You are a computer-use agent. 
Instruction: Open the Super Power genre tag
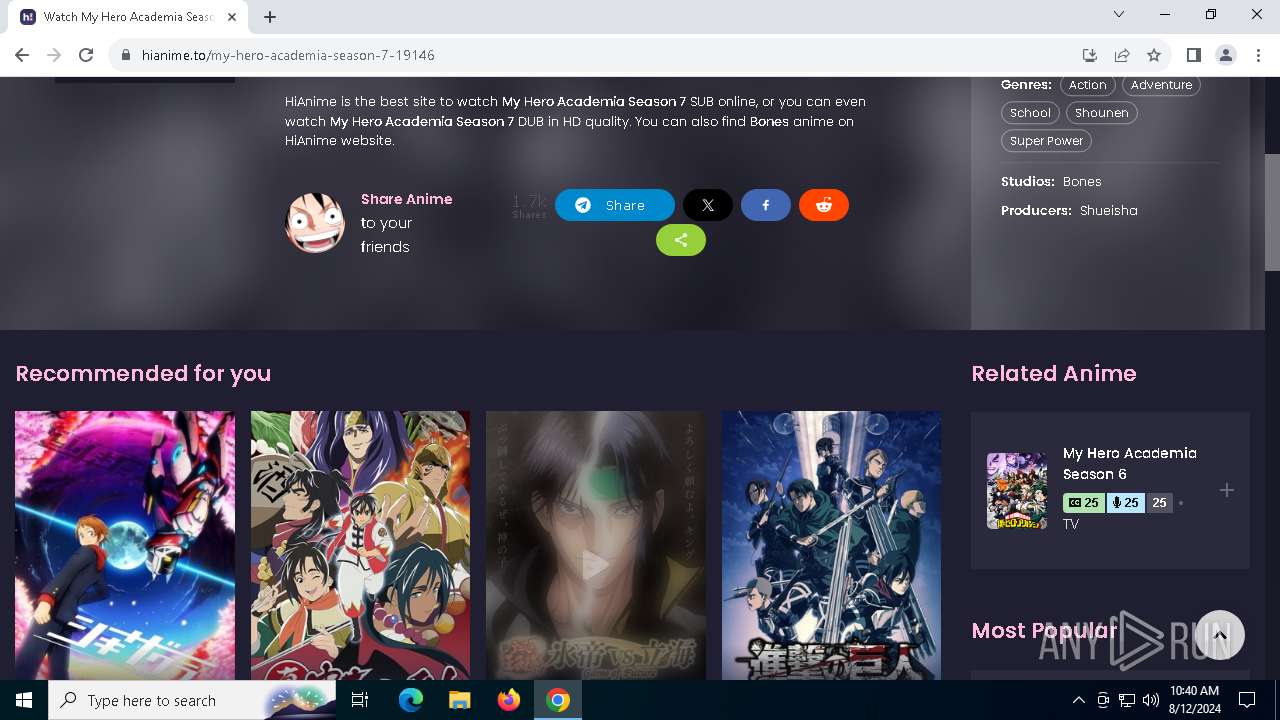click(1046, 141)
